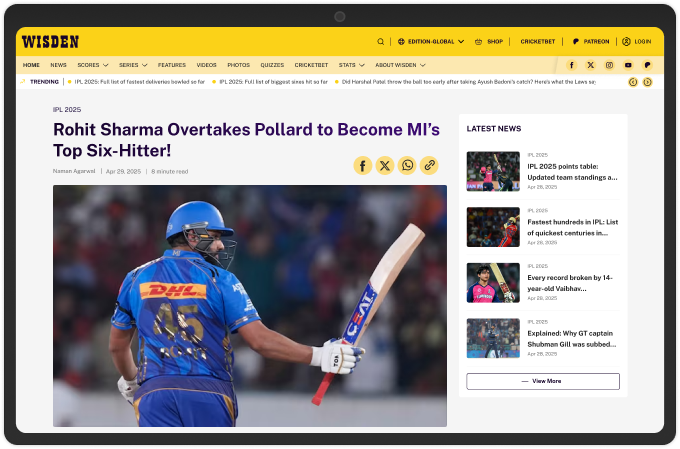The image size is (680, 449).
Task: Open the Videos menu item
Action: pyautogui.click(x=206, y=65)
